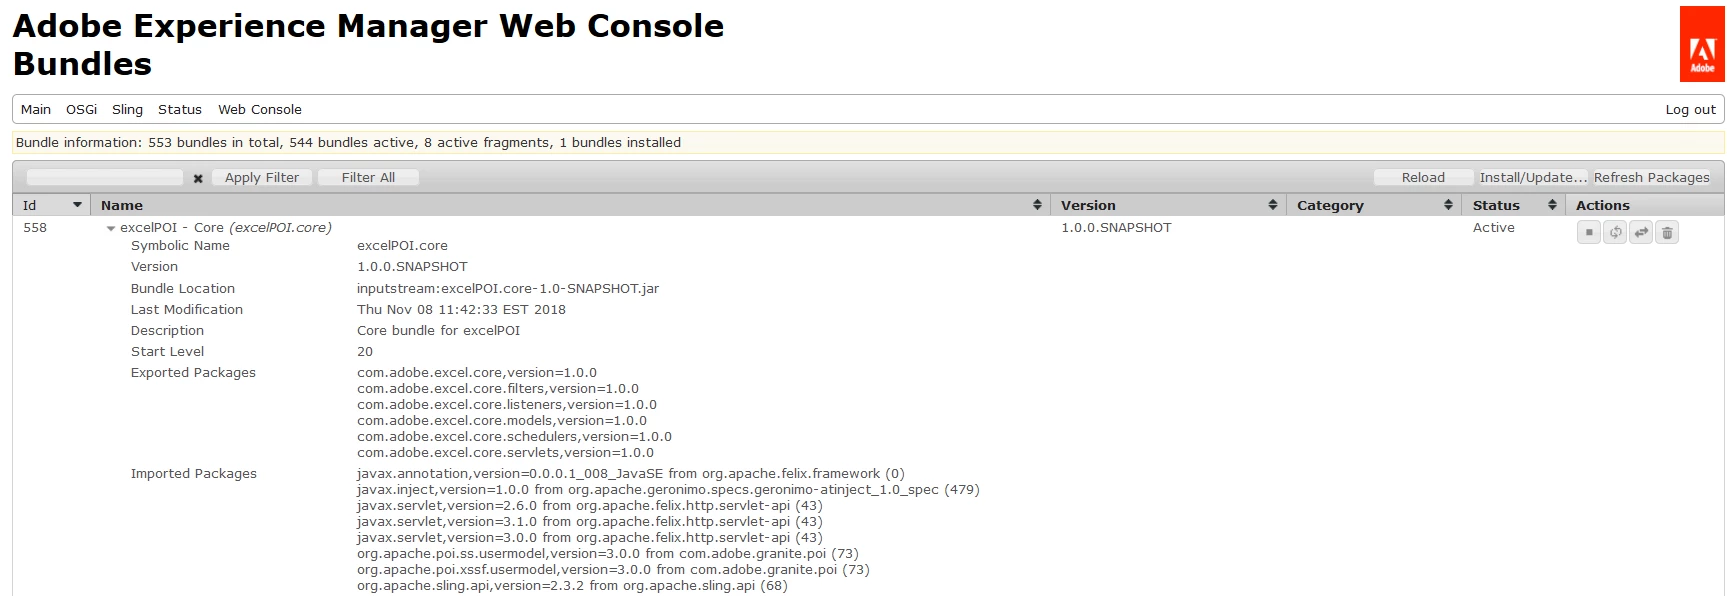
Task: Click the Filter All button
Action: (x=368, y=178)
